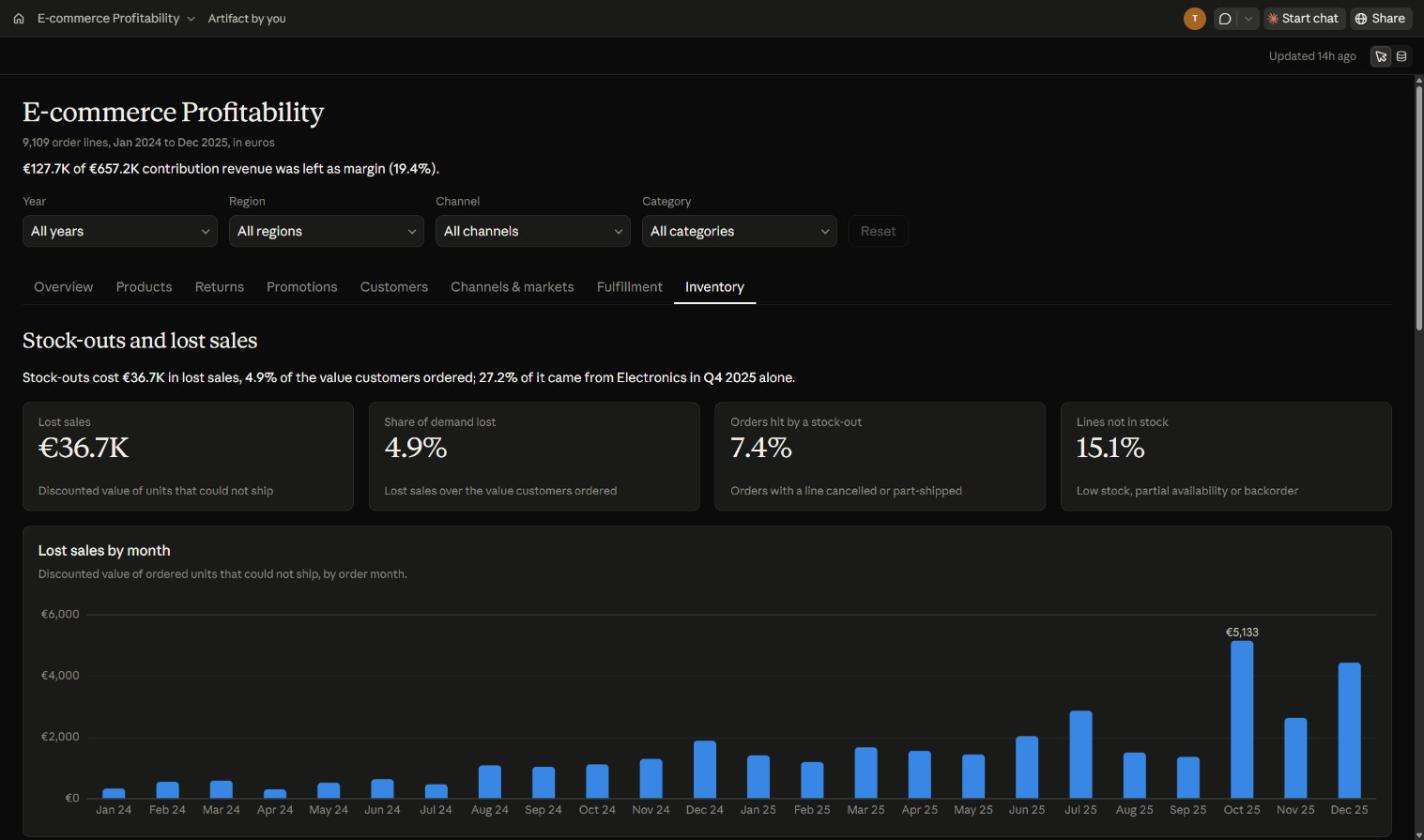Click the 'Lost sales by month' heading
The image size is (1424, 840).
click(x=104, y=551)
